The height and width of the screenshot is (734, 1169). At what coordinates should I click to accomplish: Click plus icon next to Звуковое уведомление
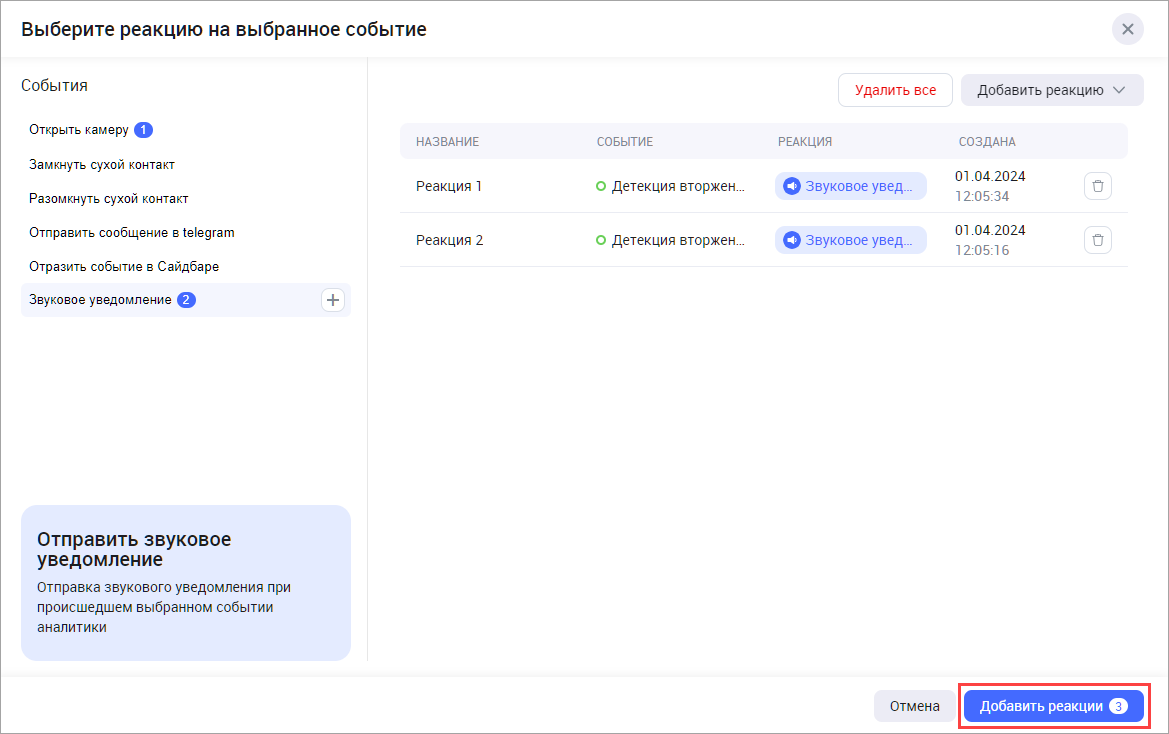tap(333, 300)
